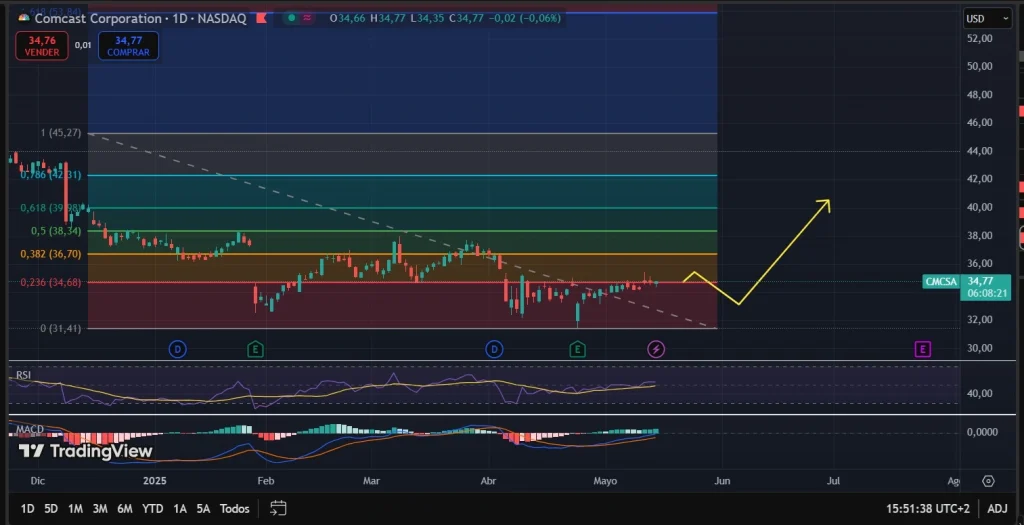Click the TradingView logo
Screen dimensions: 1024x525
pos(85,451)
